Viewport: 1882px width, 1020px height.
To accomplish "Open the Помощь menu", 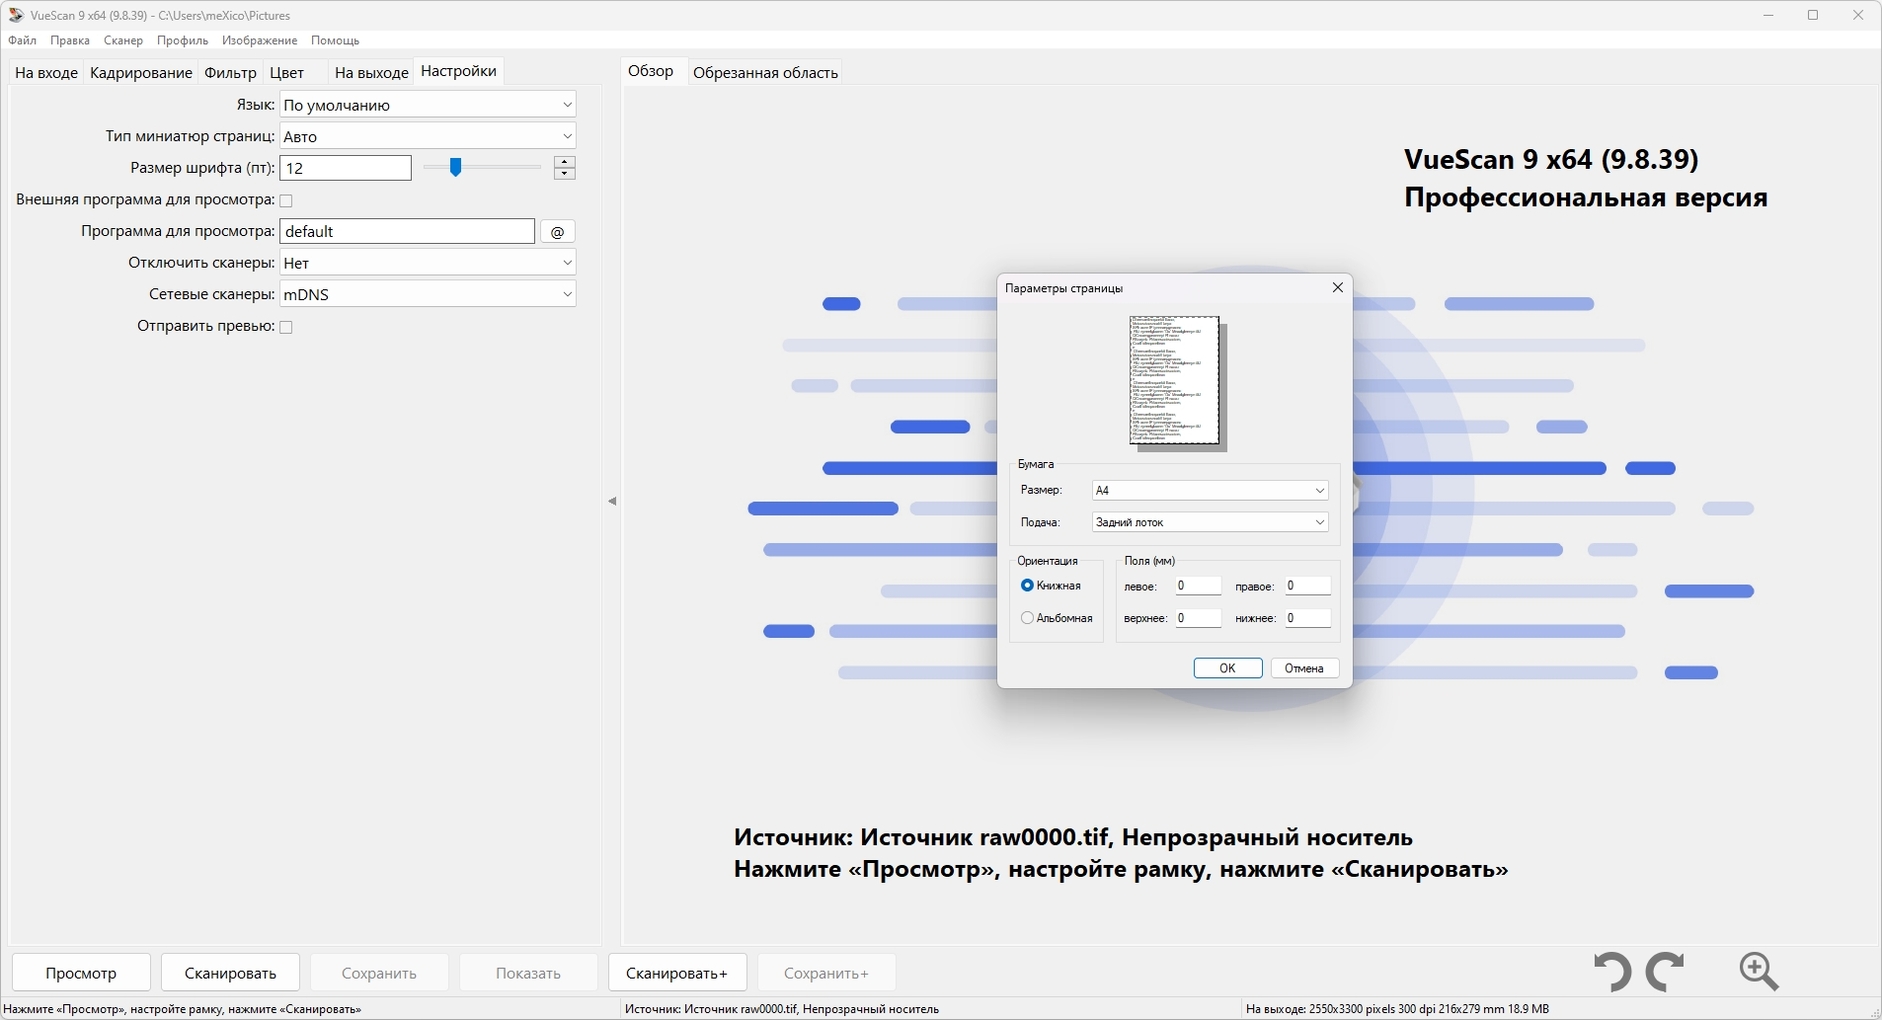I will (x=335, y=41).
